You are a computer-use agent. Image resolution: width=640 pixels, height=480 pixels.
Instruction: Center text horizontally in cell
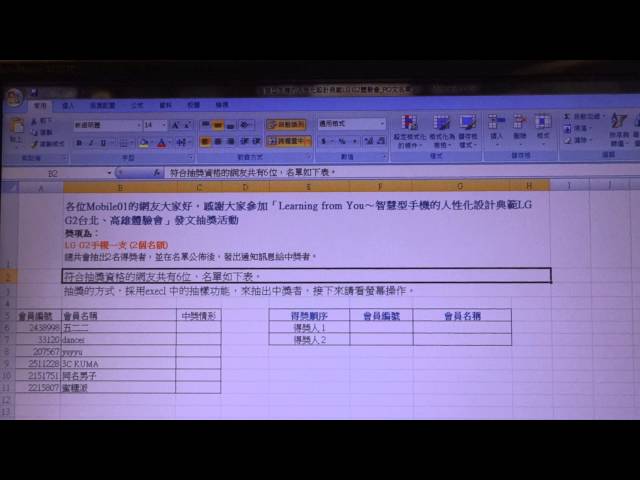click(218, 141)
